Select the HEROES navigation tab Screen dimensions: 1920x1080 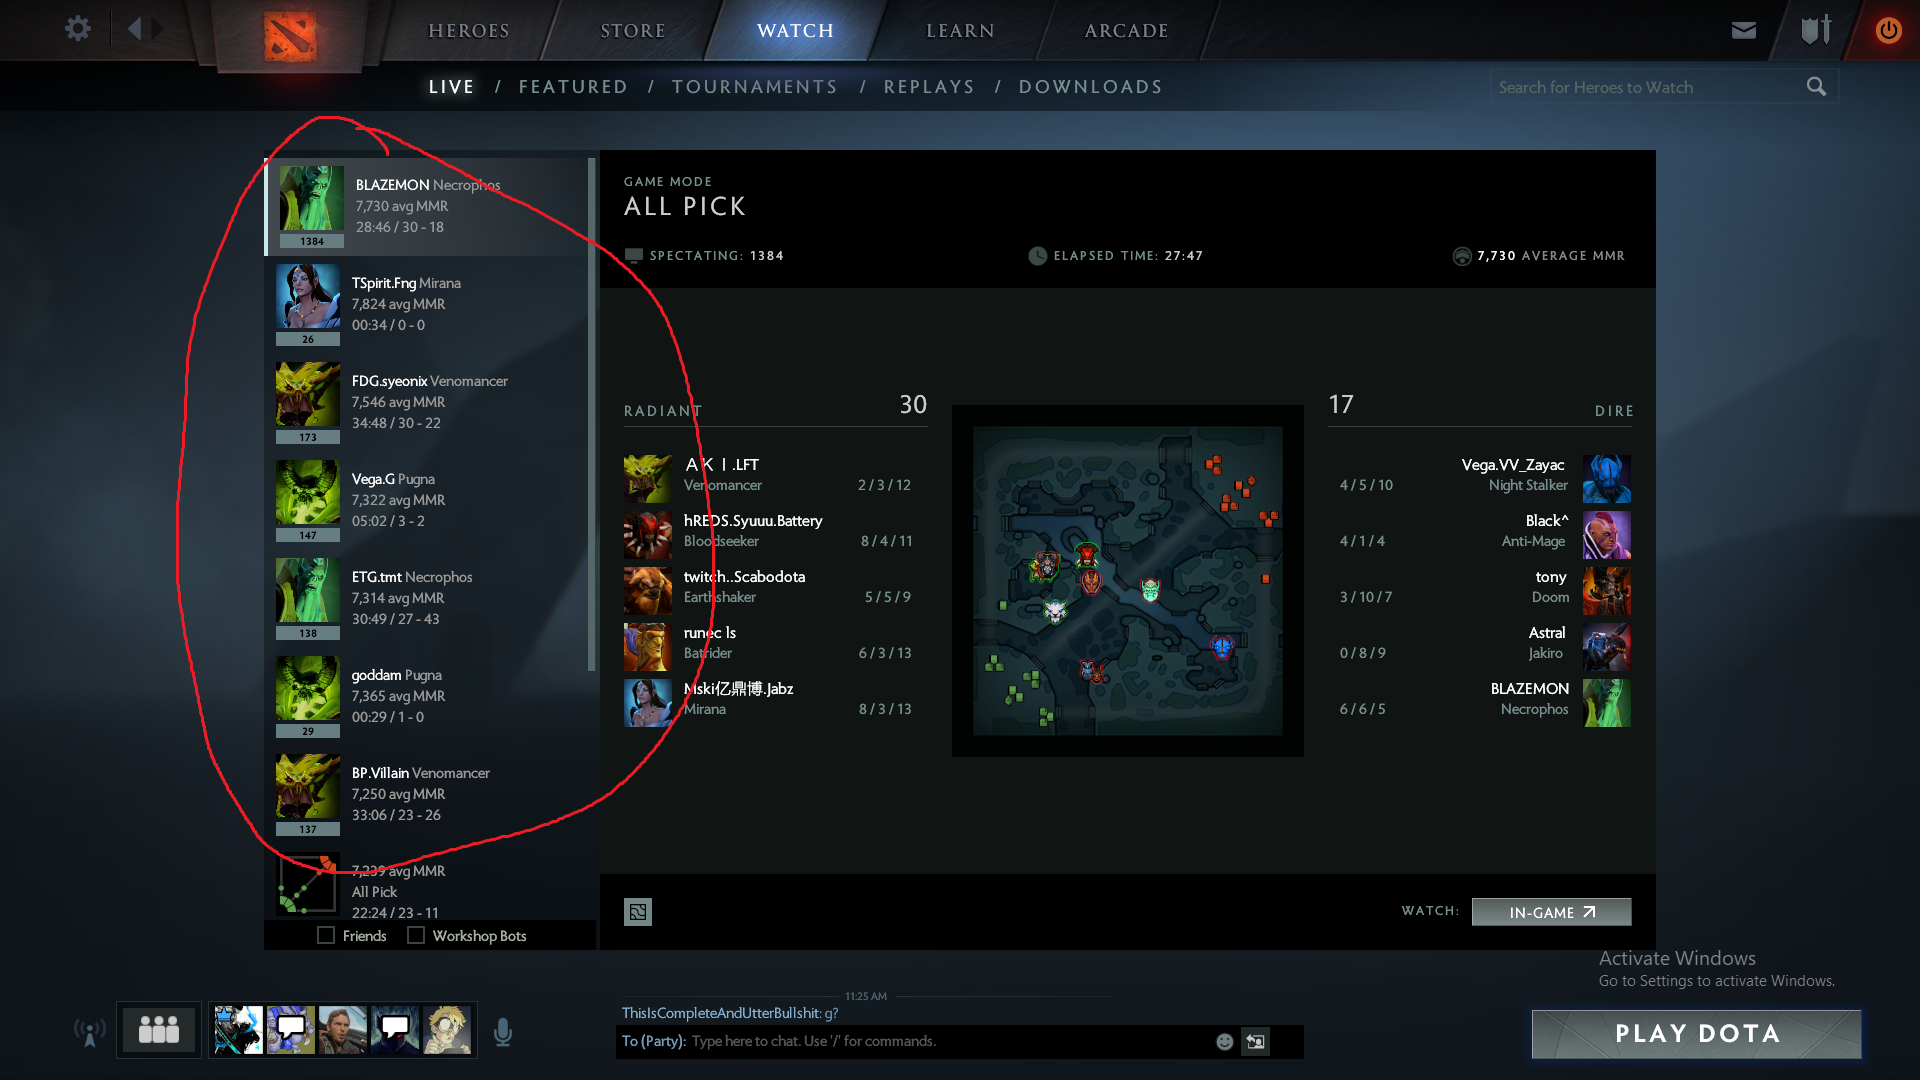[x=469, y=29]
